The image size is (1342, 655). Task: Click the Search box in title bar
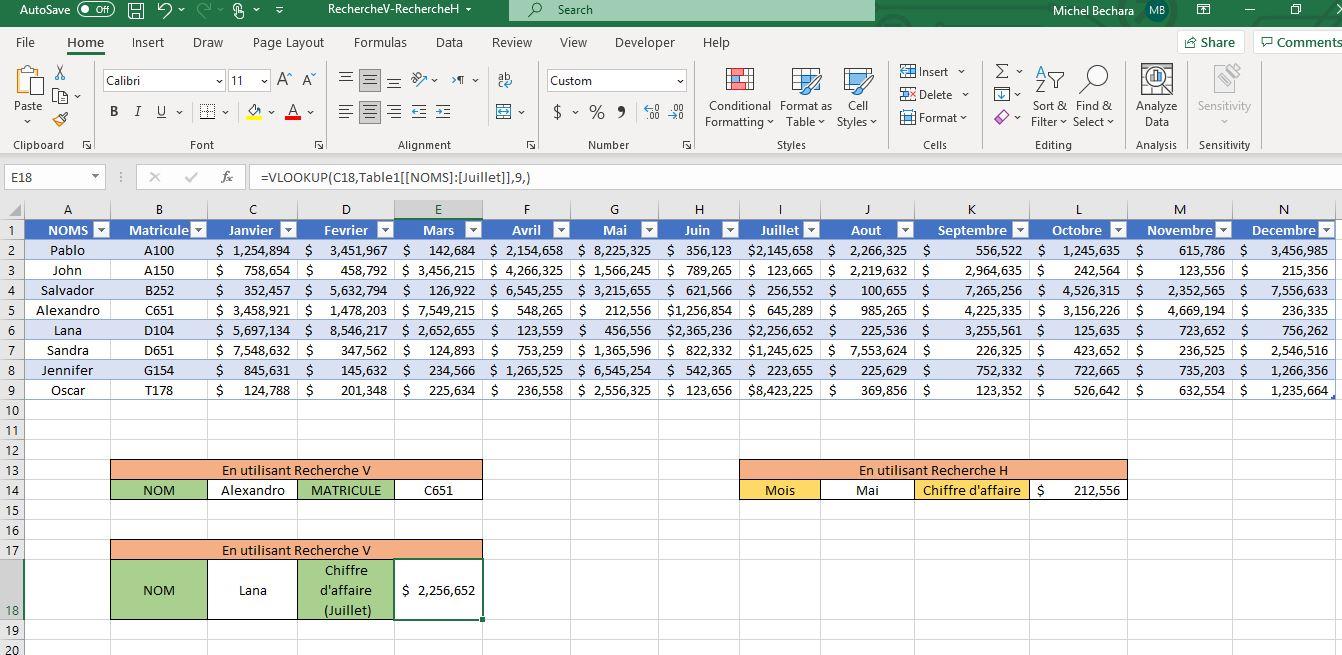[692, 10]
